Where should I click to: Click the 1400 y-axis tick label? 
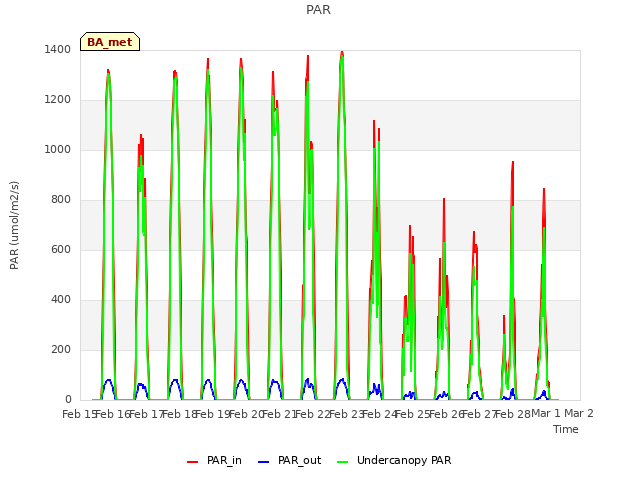click(58, 49)
